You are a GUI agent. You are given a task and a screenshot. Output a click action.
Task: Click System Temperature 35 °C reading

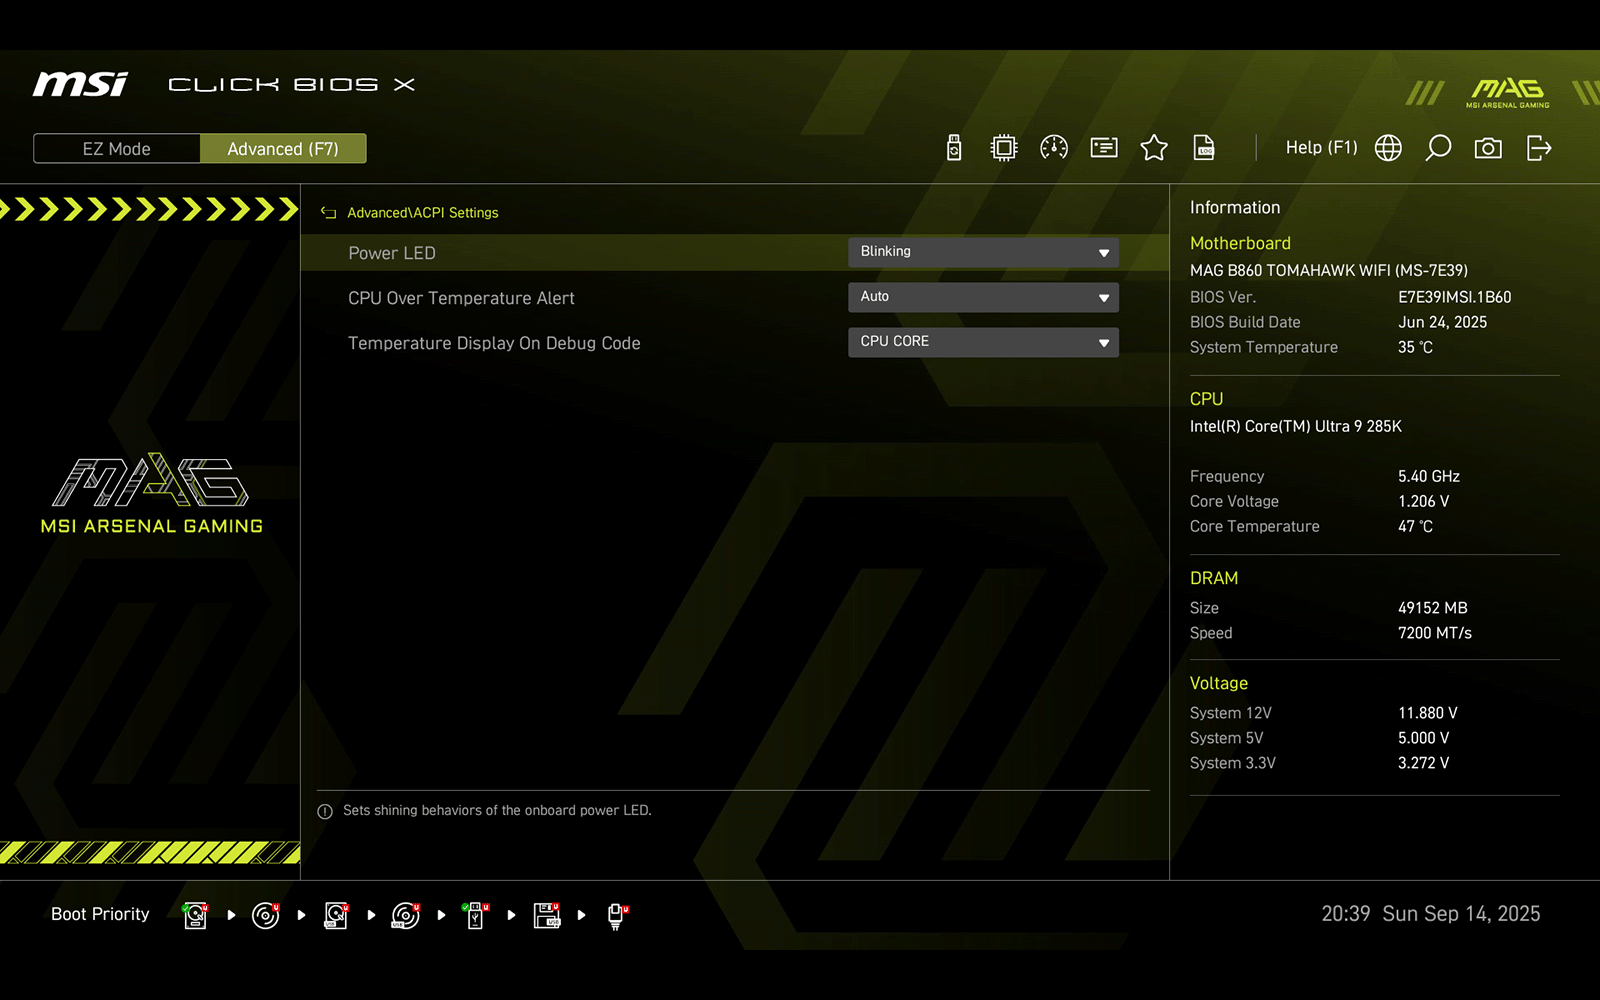click(x=1415, y=347)
